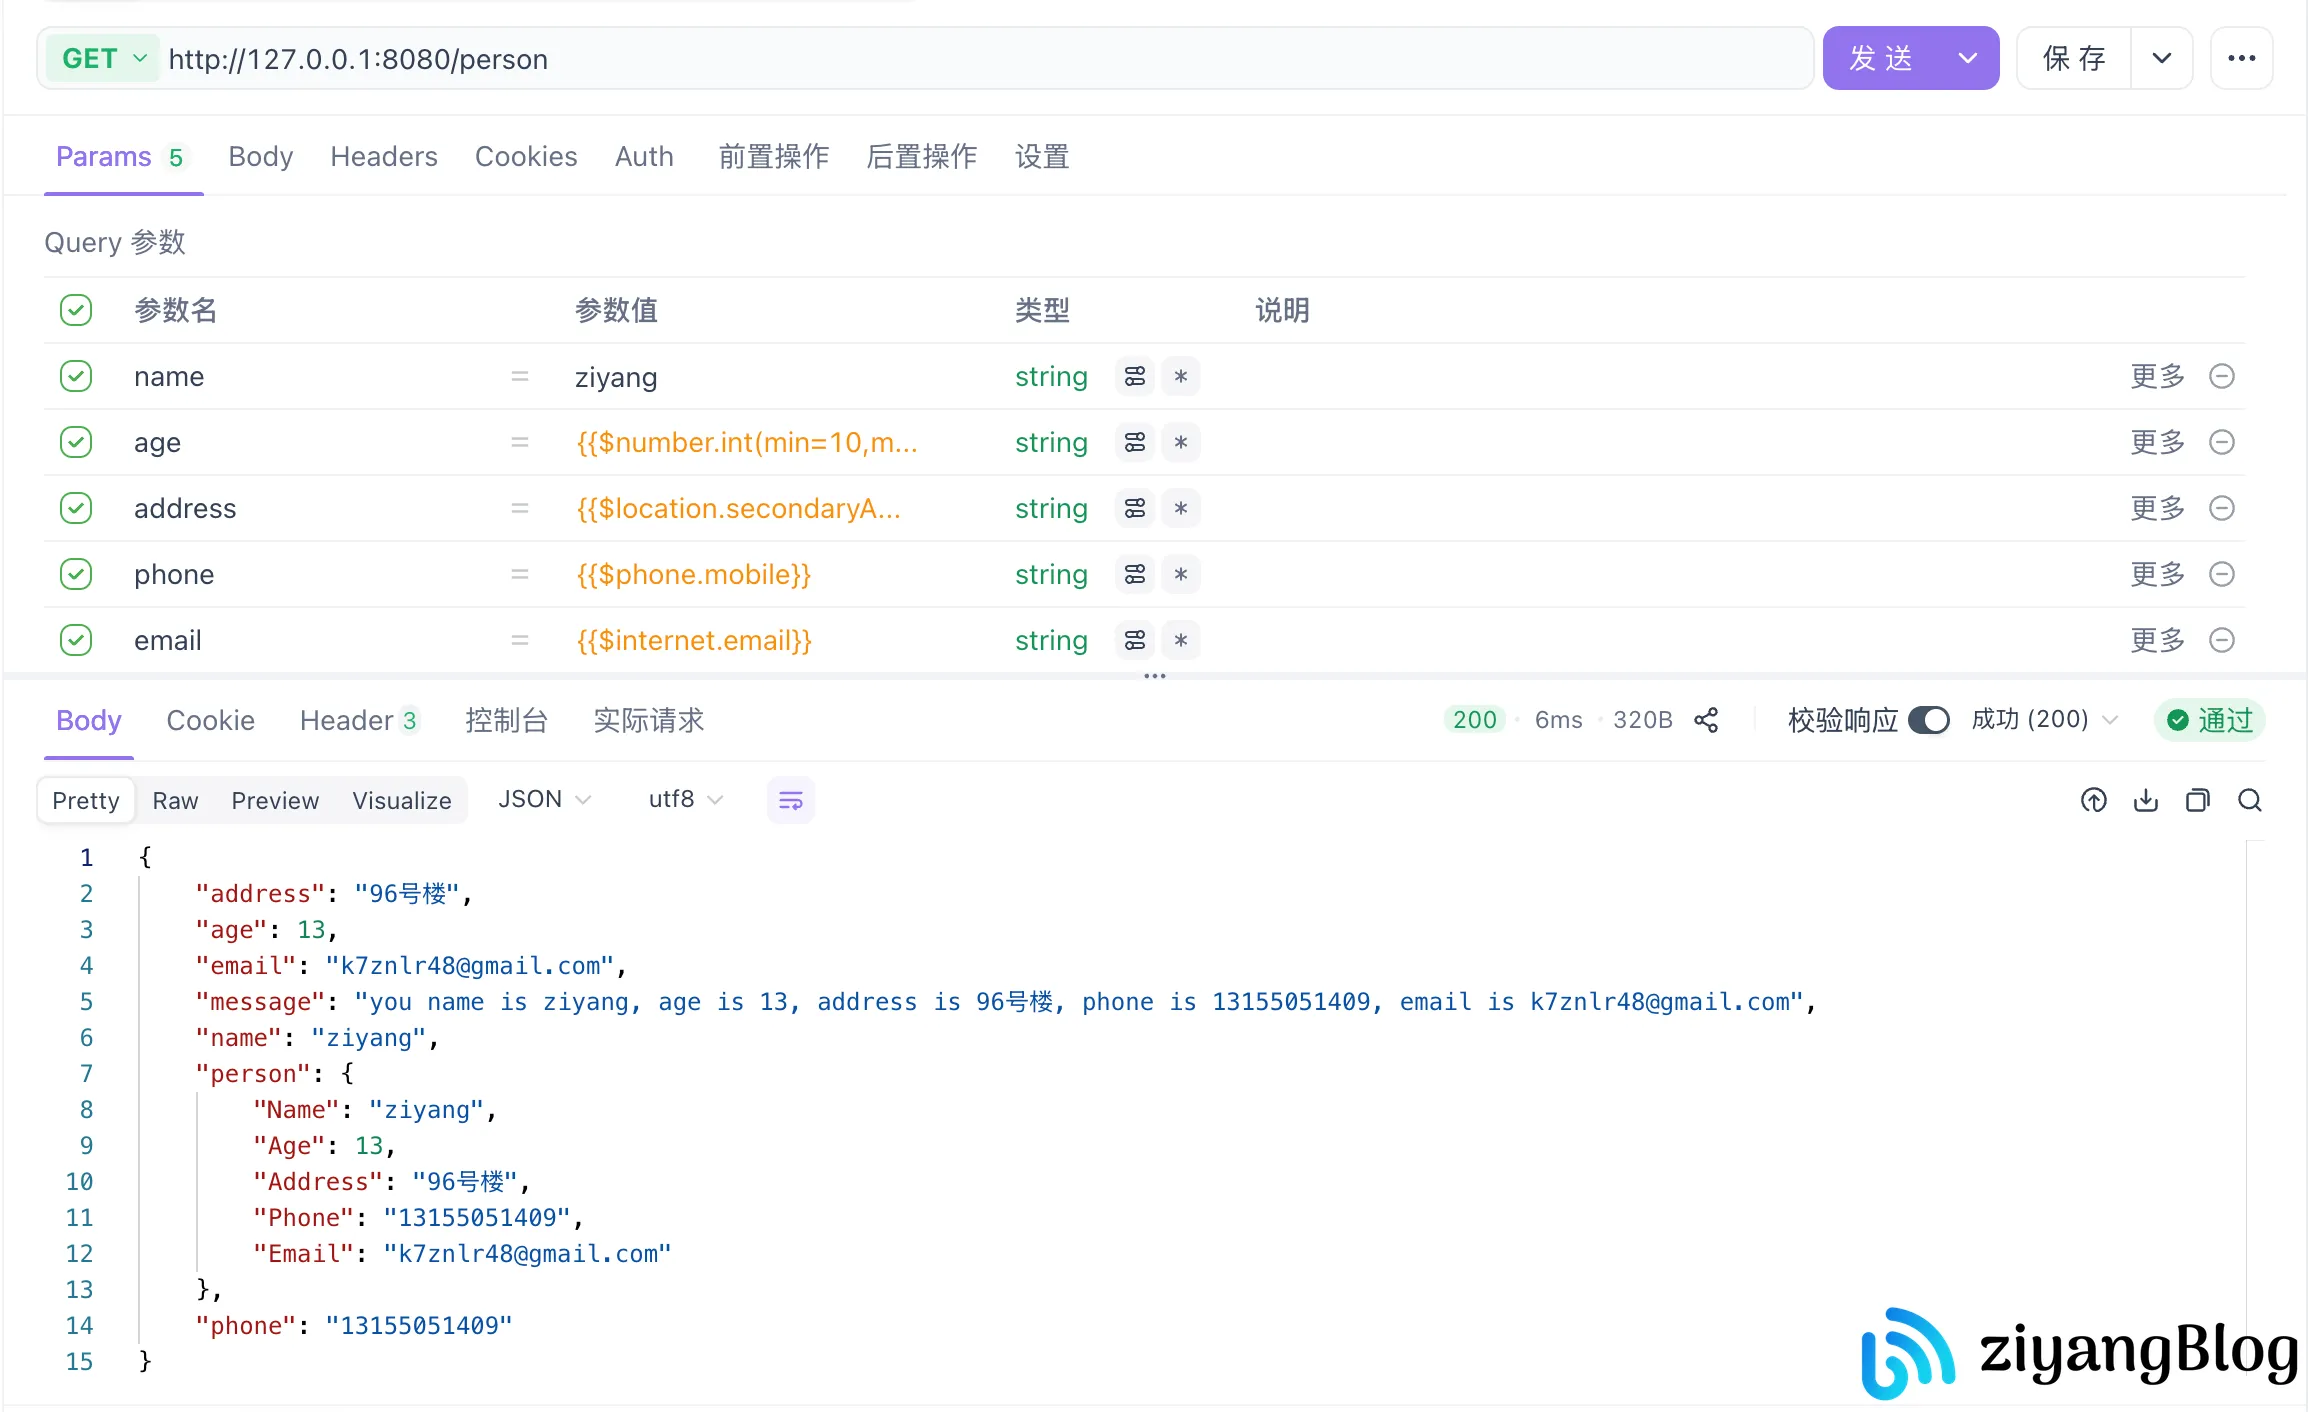Switch to the Headers request tab
Screen dimensions: 2308x1412
[x=383, y=157]
